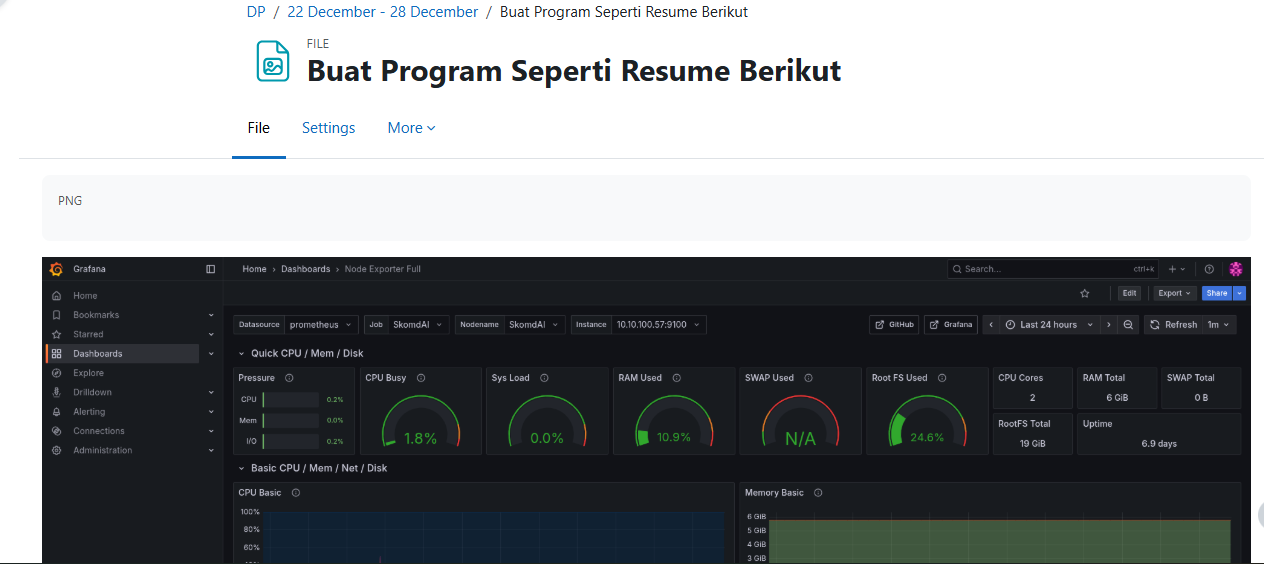Screen dimensions: 1264x564
Task: Open the Instance 10.10.100.57:9100 dropdown
Action: point(659,325)
